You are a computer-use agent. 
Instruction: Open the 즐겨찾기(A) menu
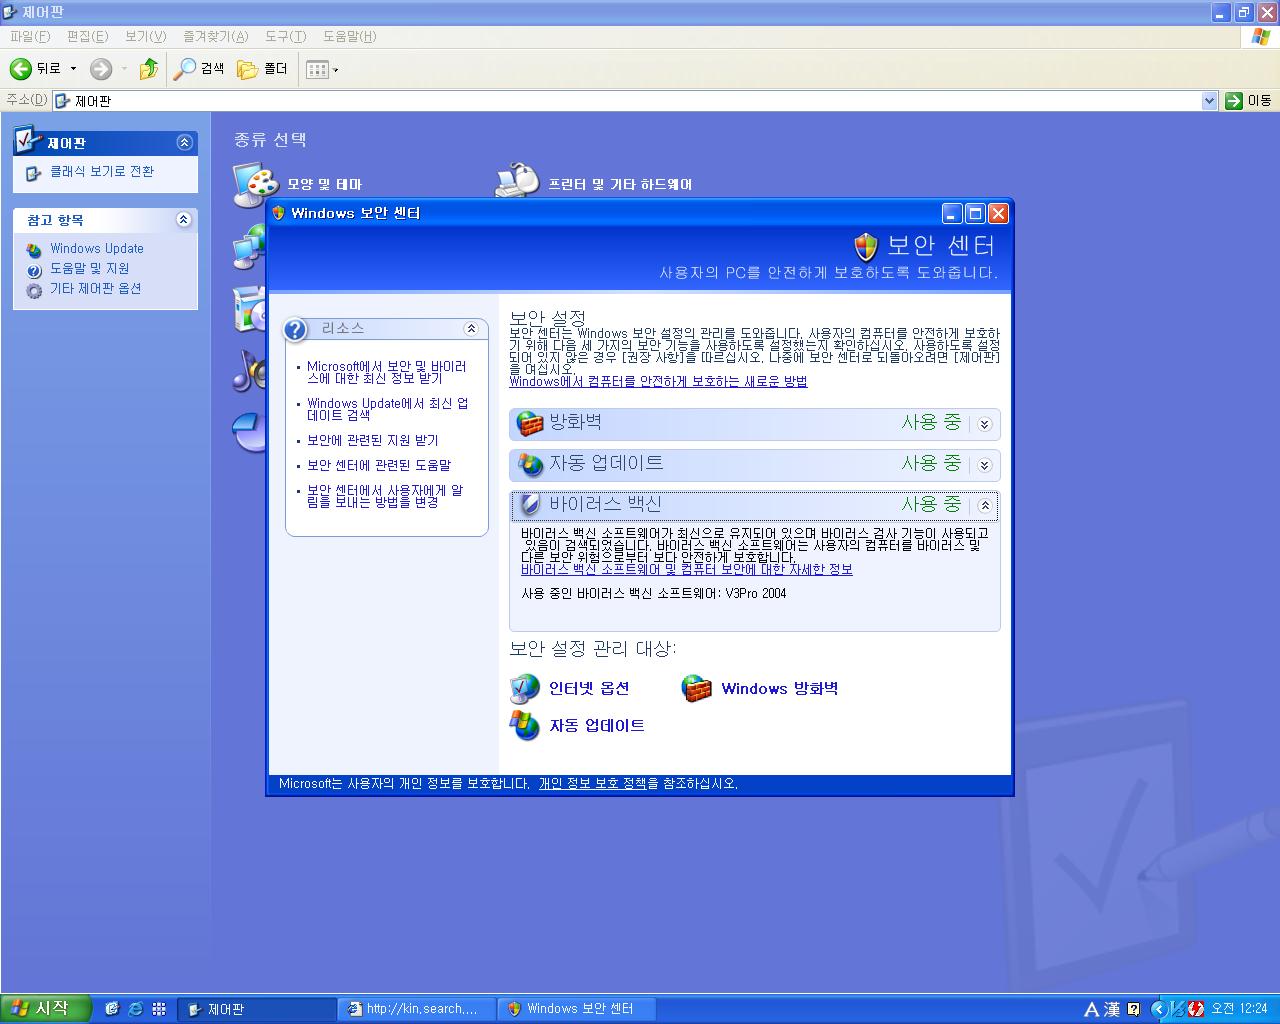pos(215,36)
